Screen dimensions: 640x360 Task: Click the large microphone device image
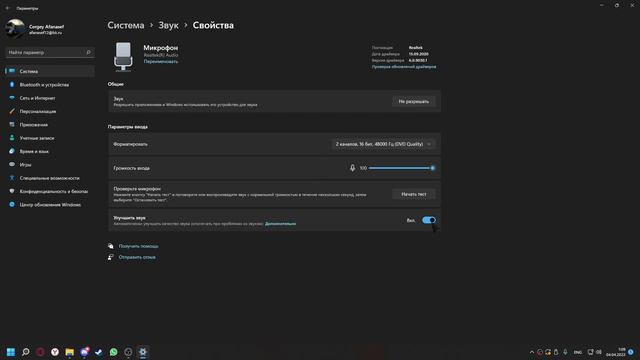click(123, 56)
